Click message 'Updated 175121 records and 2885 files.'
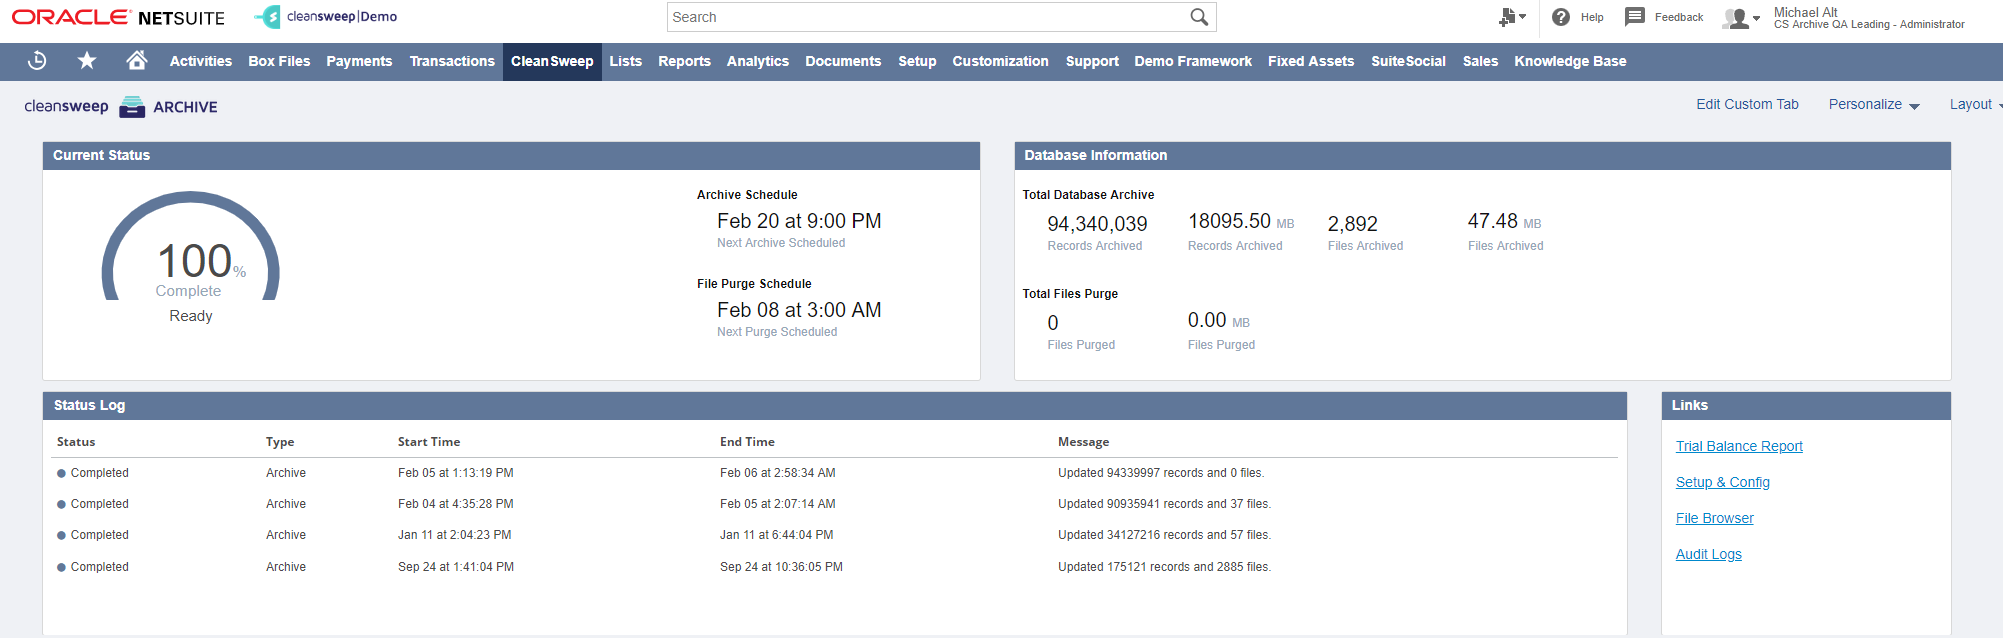Image resolution: width=2003 pixels, height=638 pixels. click(x=1164, y=567)
